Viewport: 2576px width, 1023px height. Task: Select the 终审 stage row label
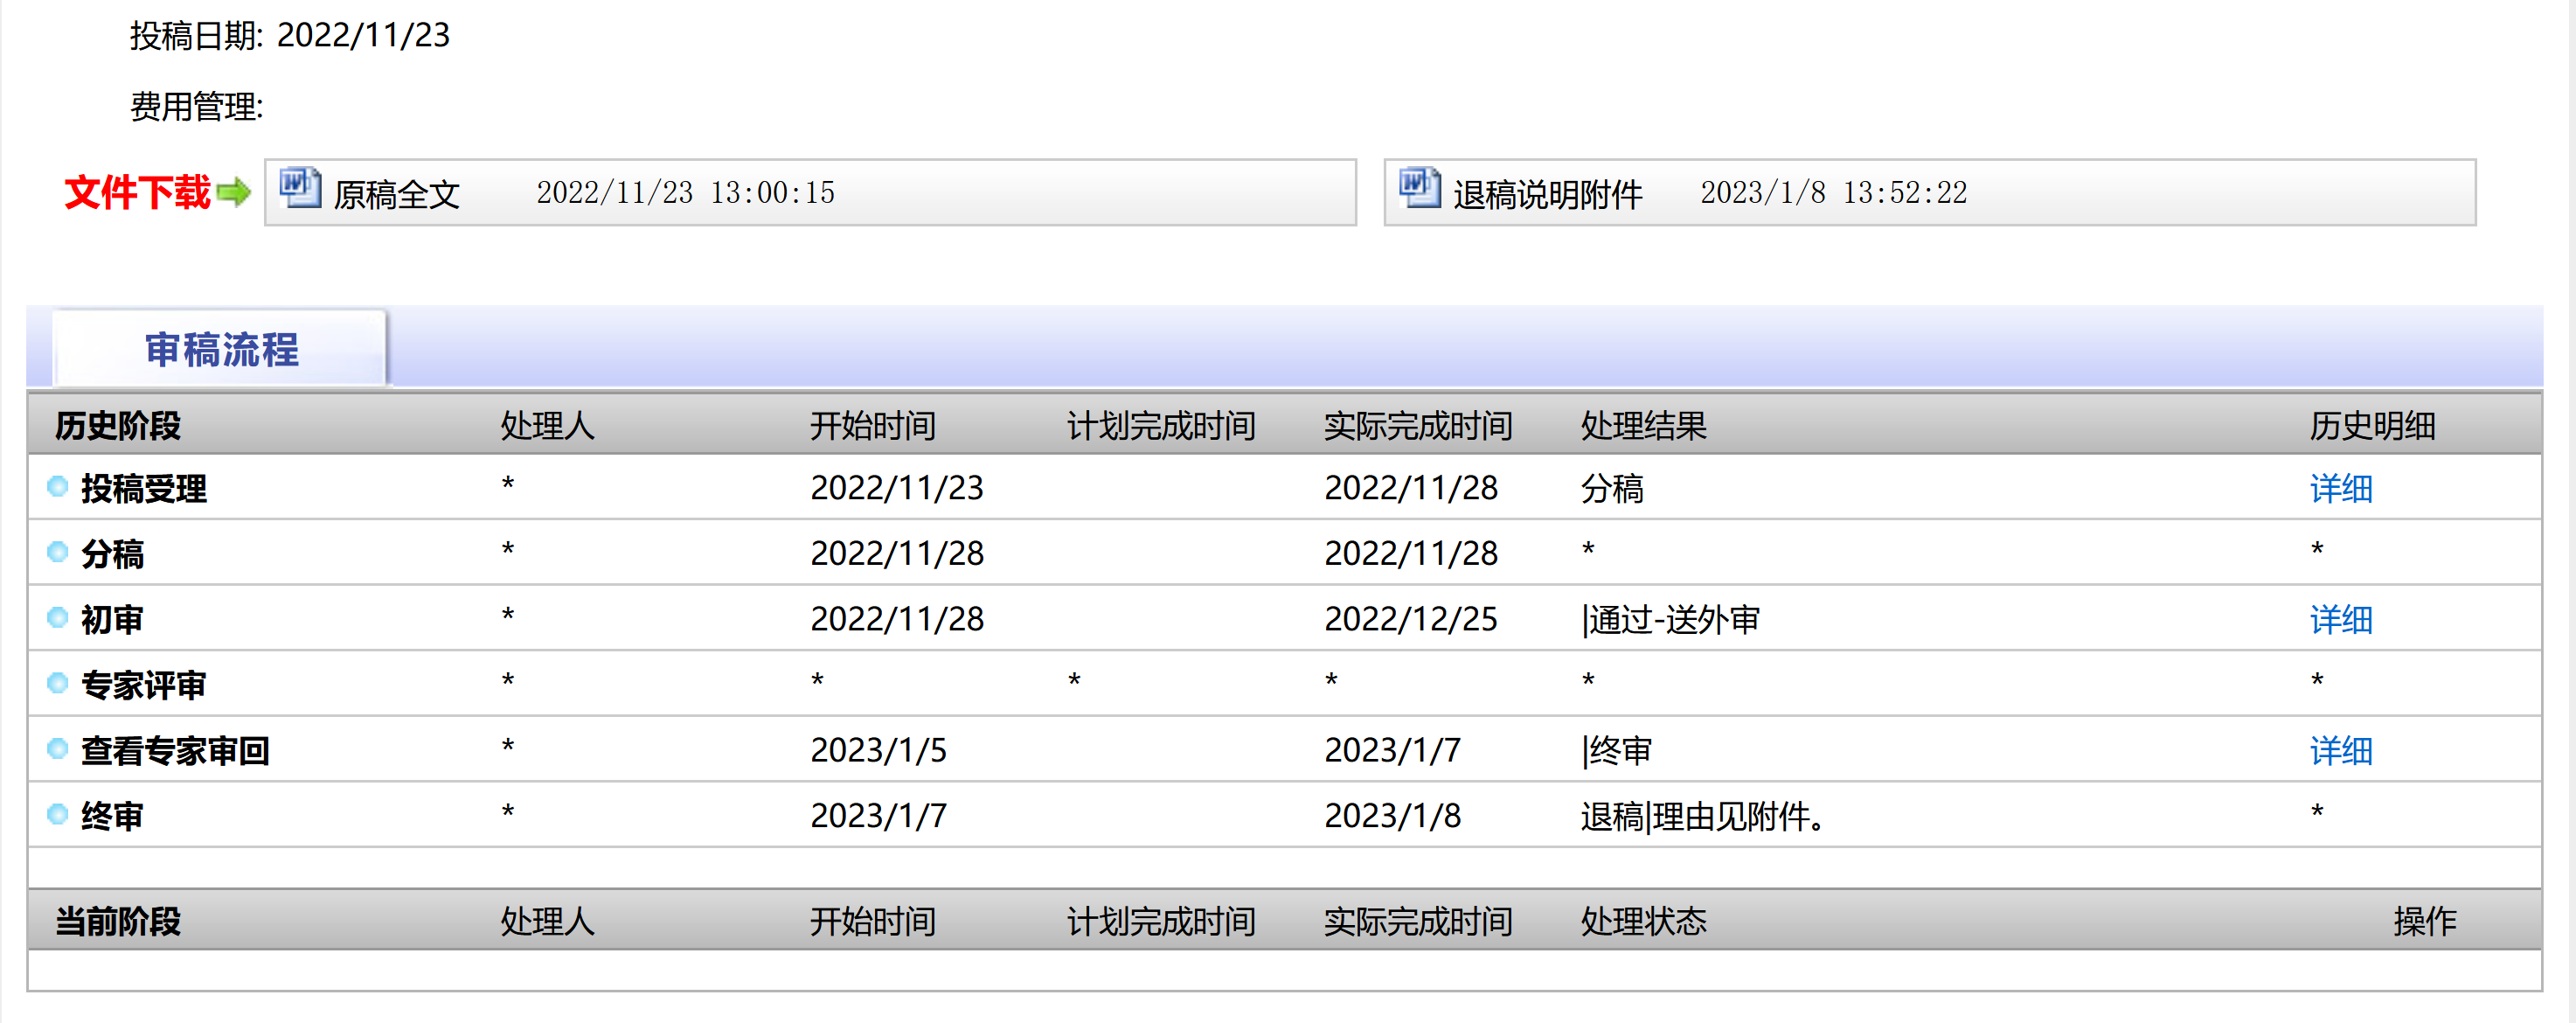(112, 817)
